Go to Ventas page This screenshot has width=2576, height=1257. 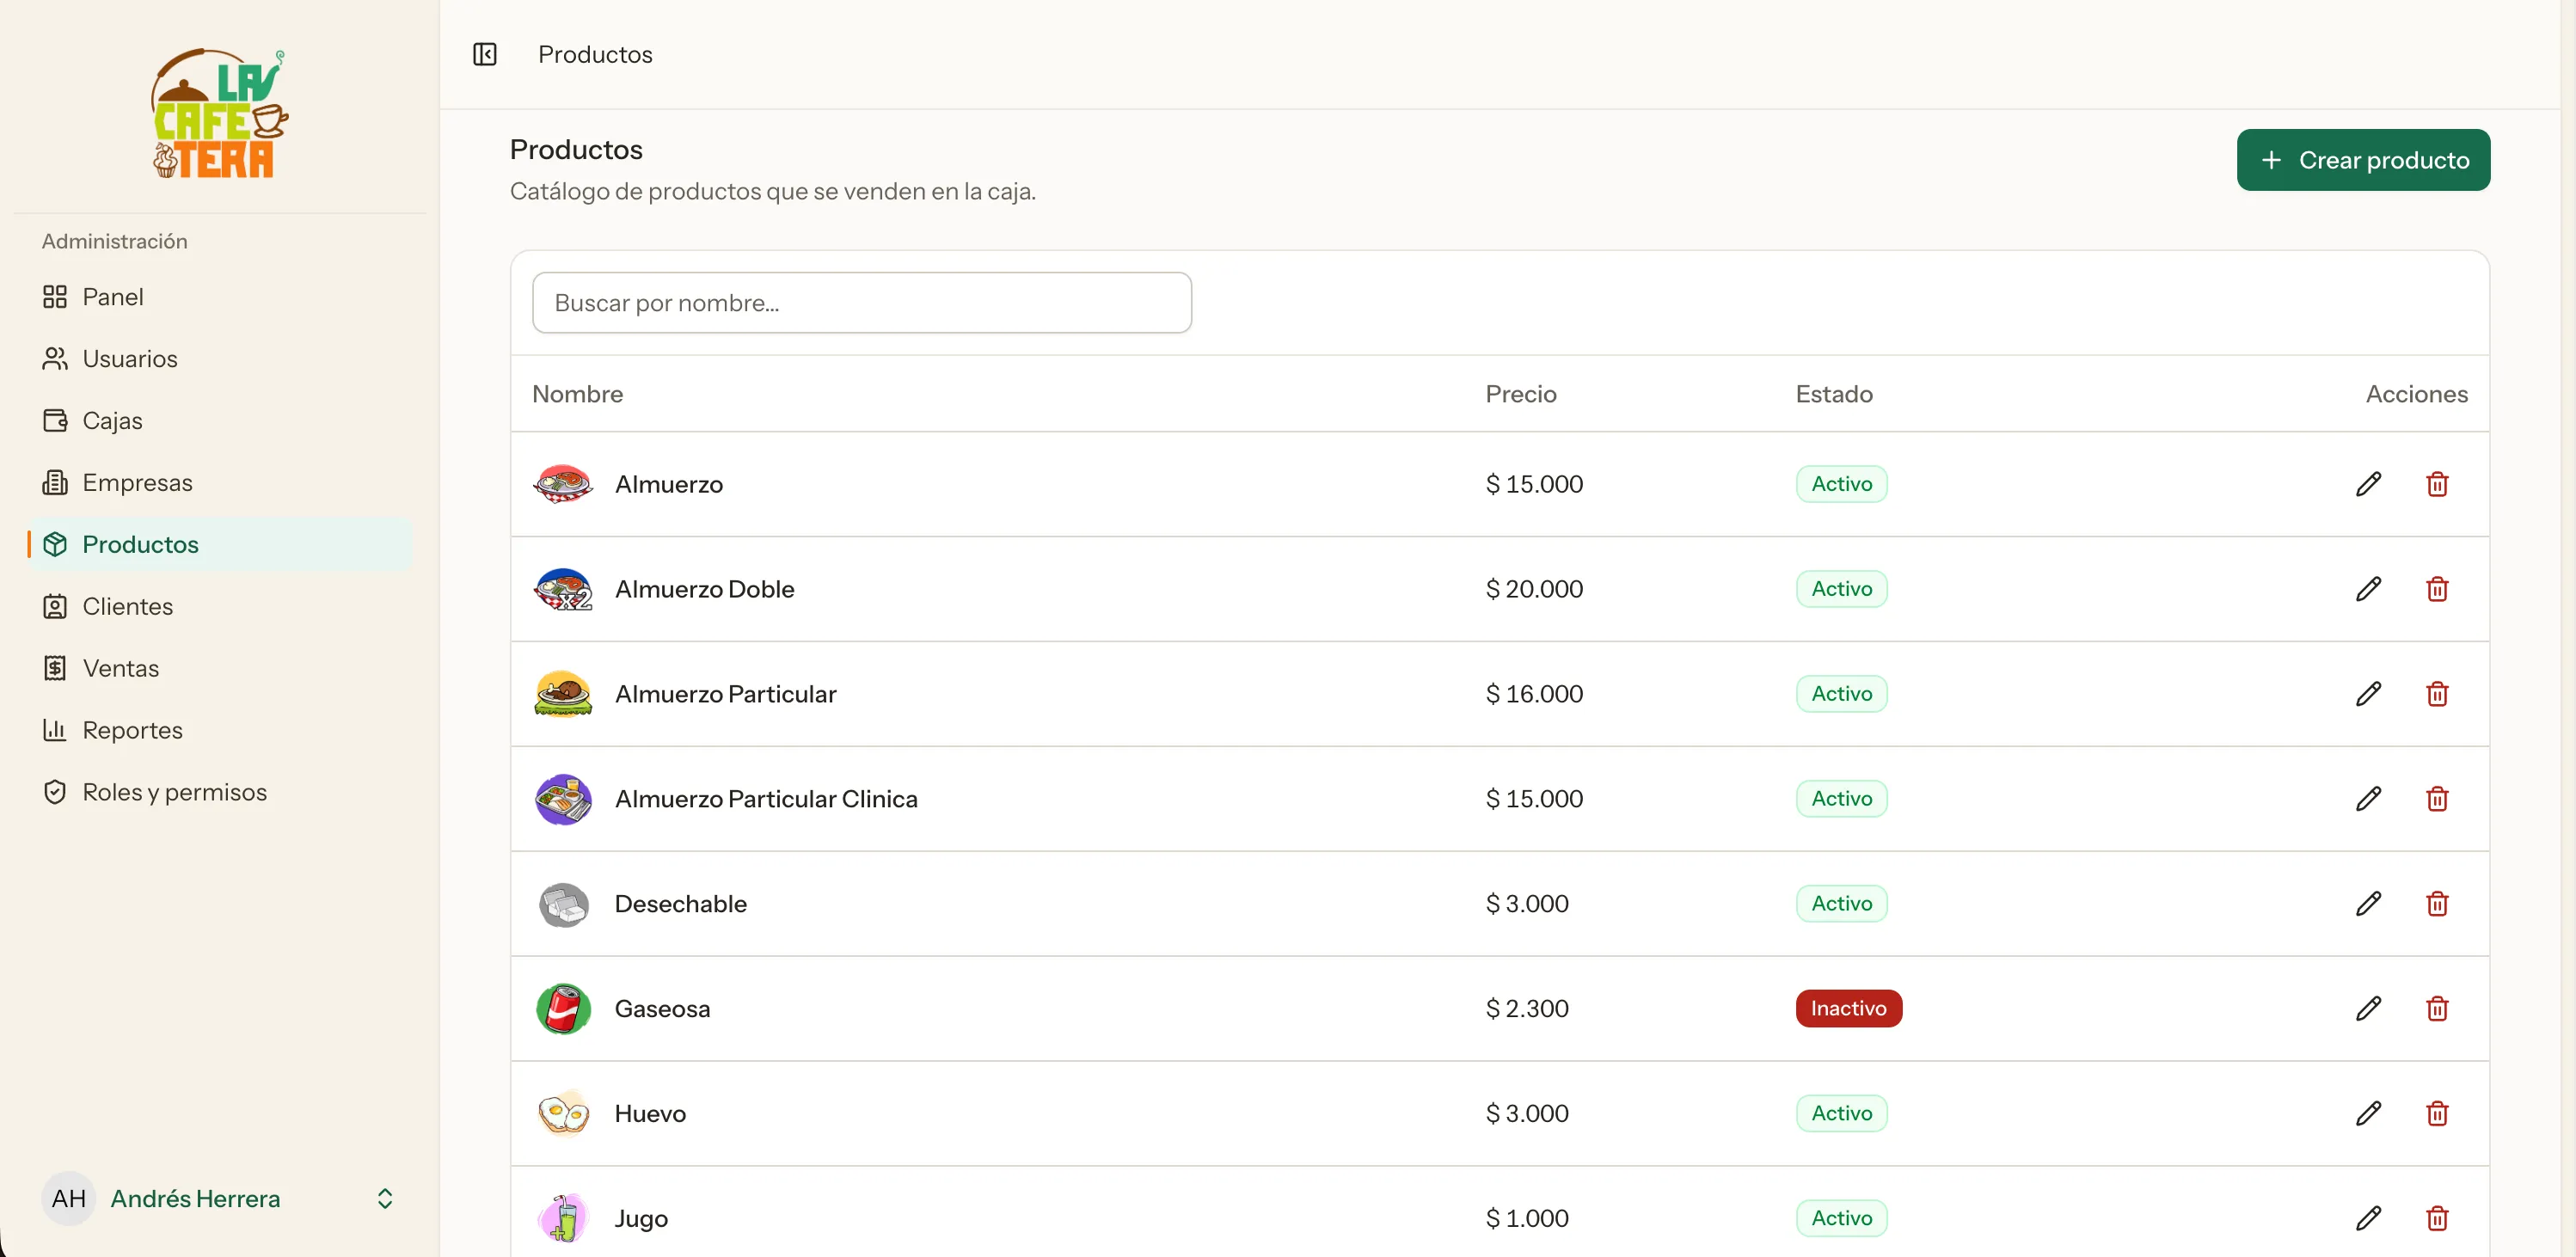[220, 668]
